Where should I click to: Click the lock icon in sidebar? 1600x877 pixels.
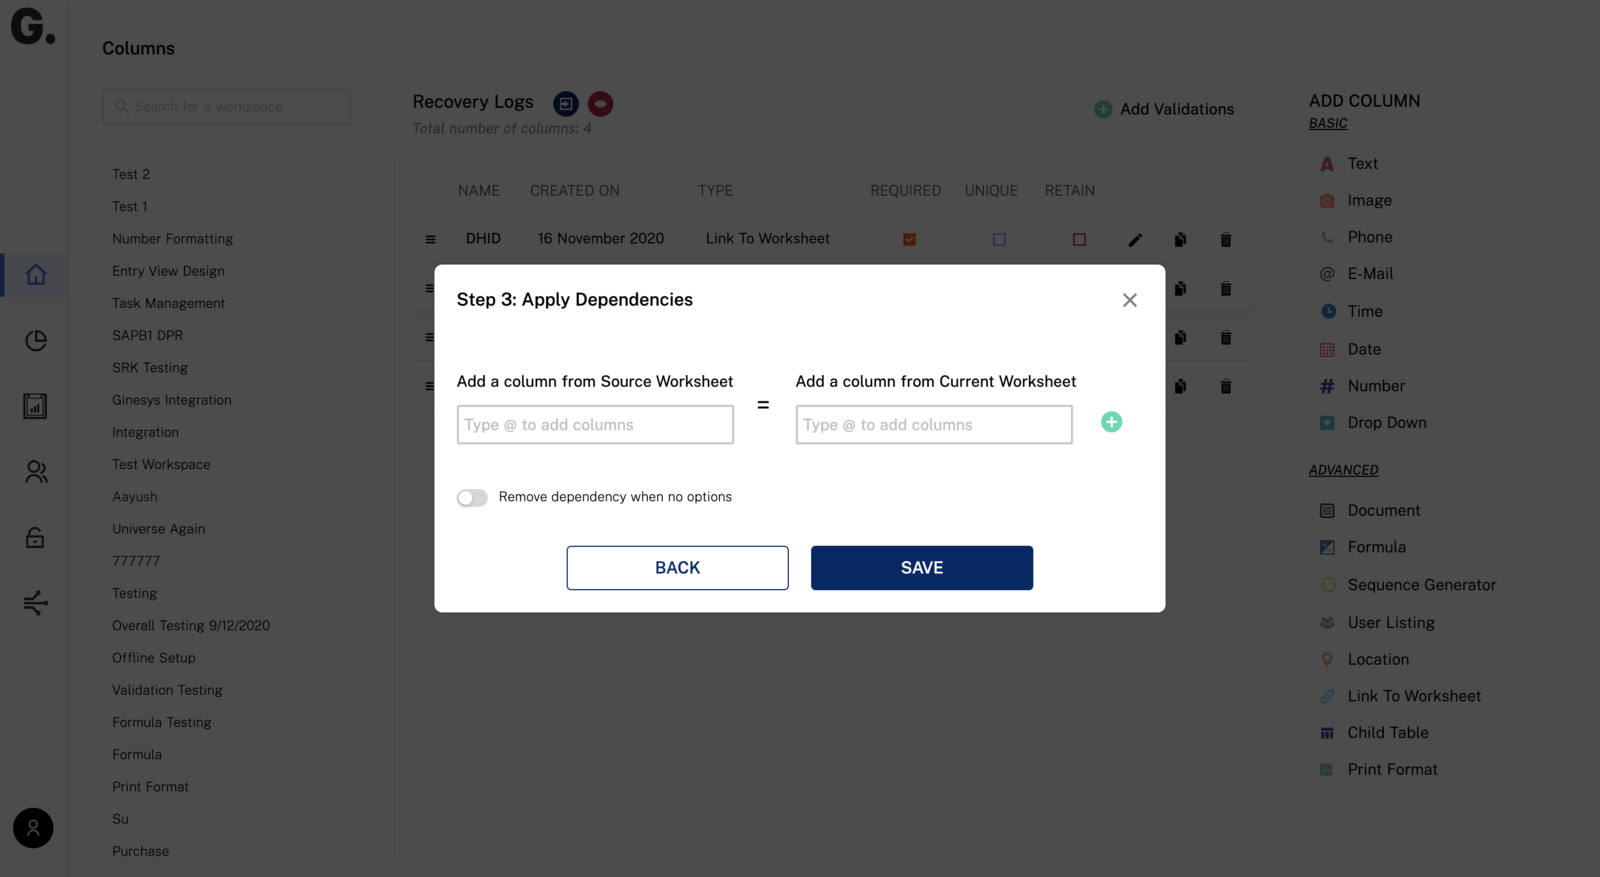click(x=35, y=537)
